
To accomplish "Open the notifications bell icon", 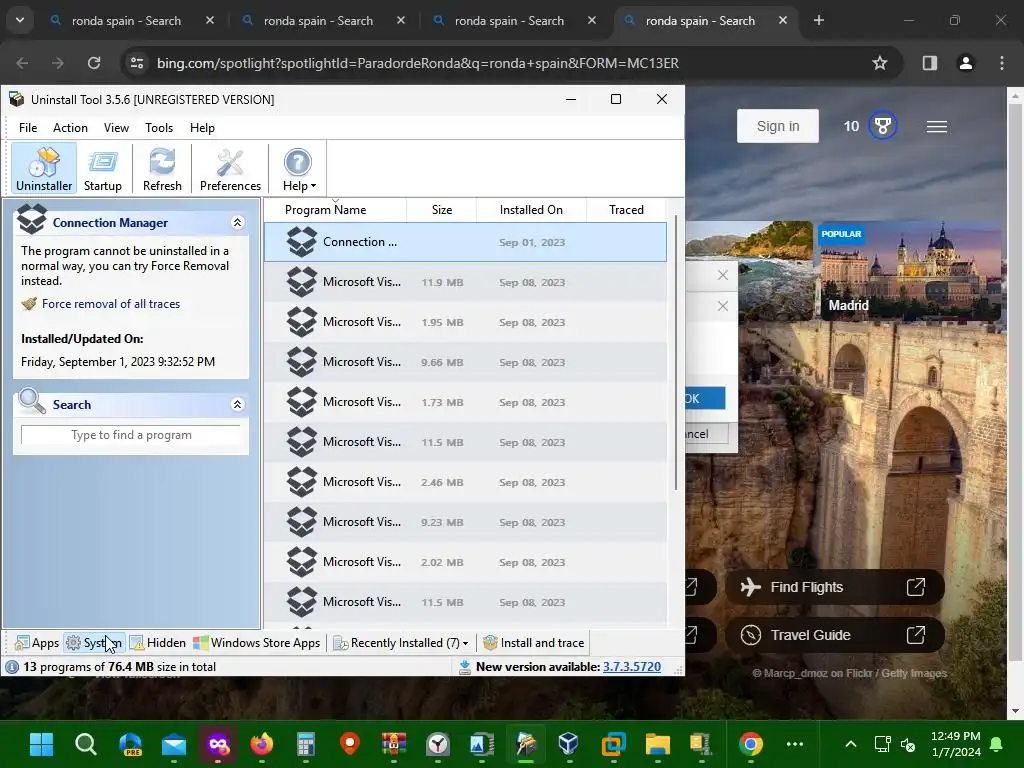I will point(997,744).
